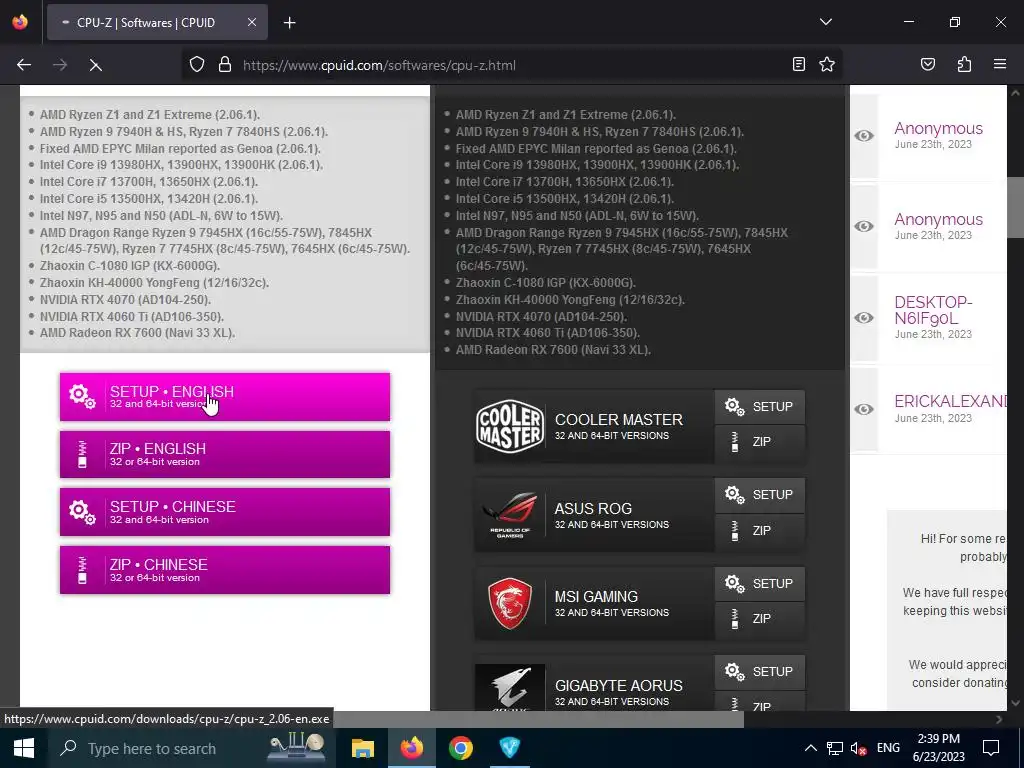Click the muted volume tray icon
Screen dimensions: 1024x768
point(859,748)
